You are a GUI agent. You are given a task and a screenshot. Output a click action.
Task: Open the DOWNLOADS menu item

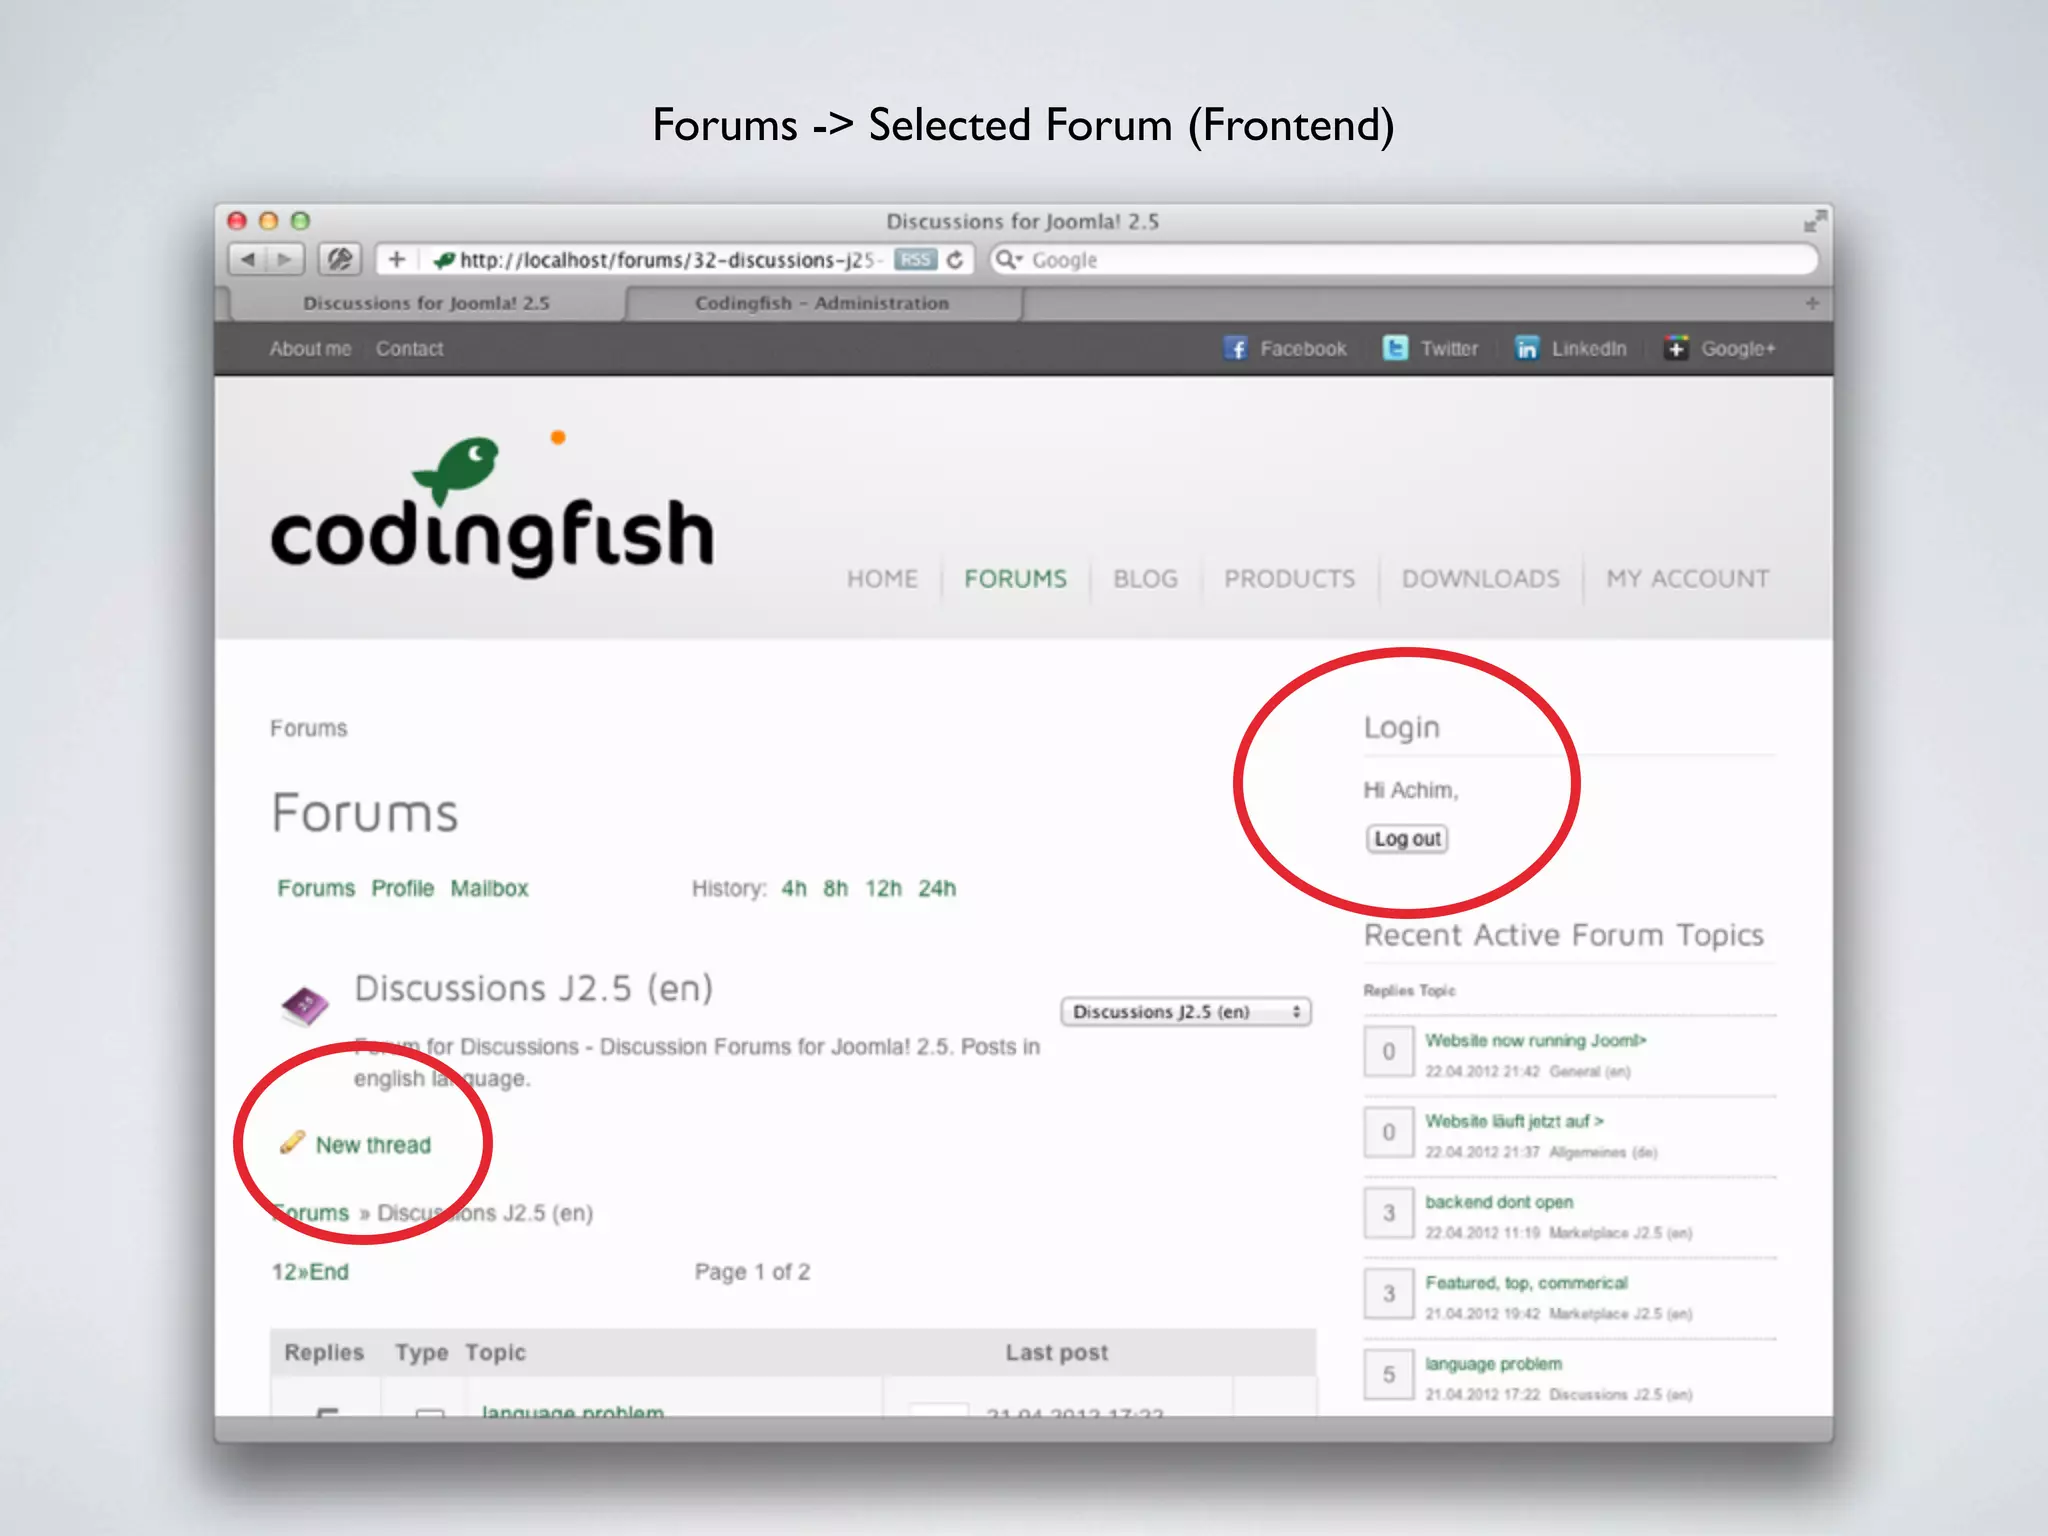(1480, 579)
